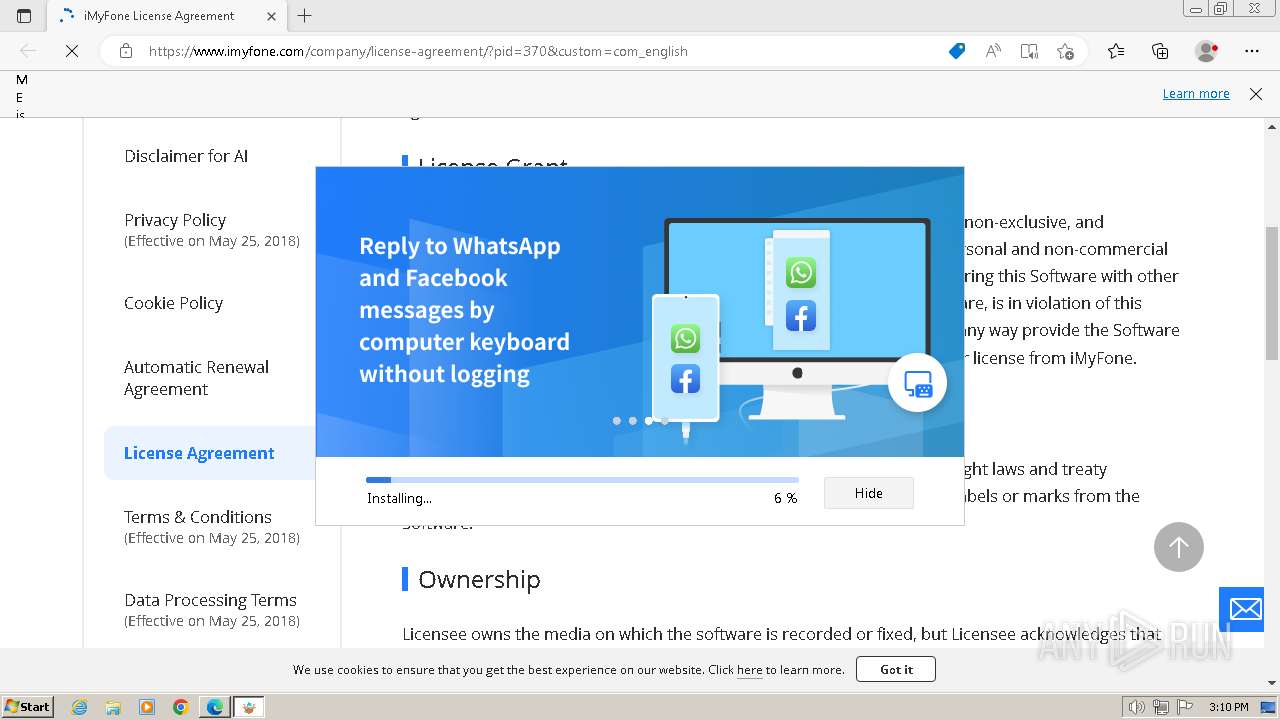
Task: Click the '6 %' progress value
Action: coord(785,498)
